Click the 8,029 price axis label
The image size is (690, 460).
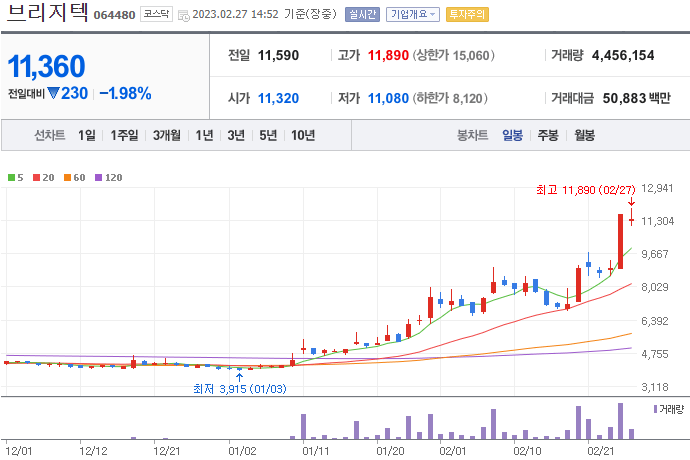pos(655,287)
